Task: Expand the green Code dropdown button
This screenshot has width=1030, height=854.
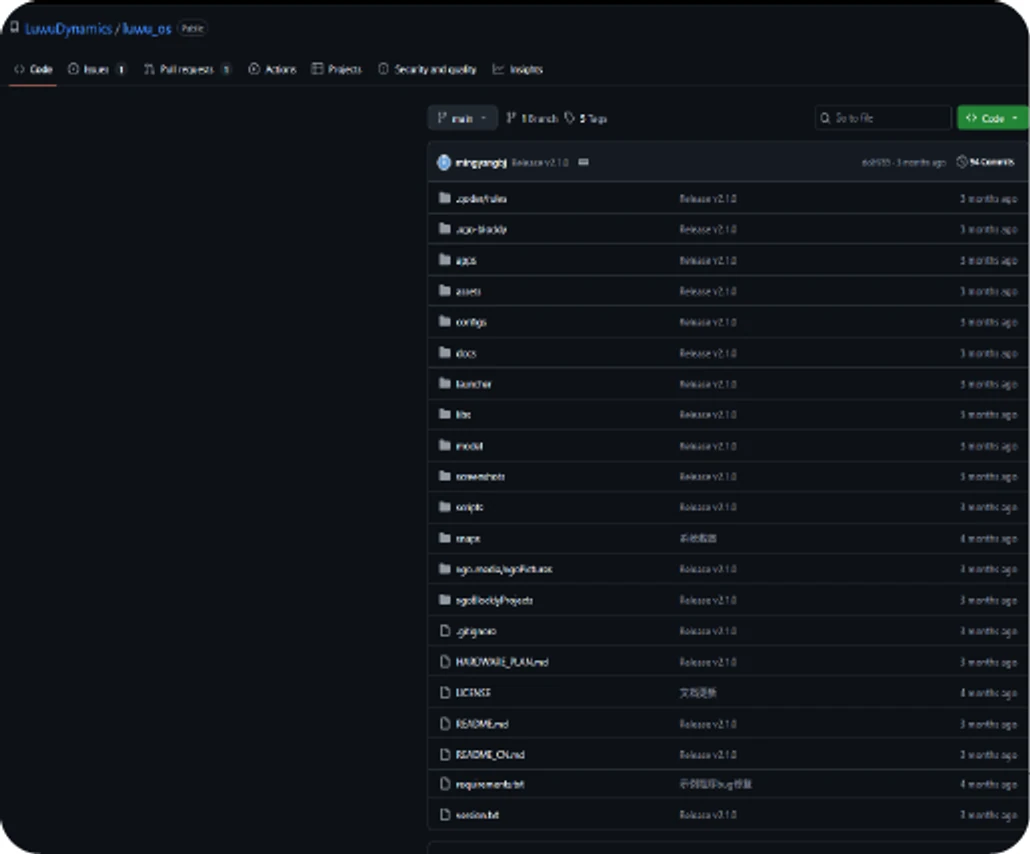Action: pyautogui.click(x=993, y=118)
